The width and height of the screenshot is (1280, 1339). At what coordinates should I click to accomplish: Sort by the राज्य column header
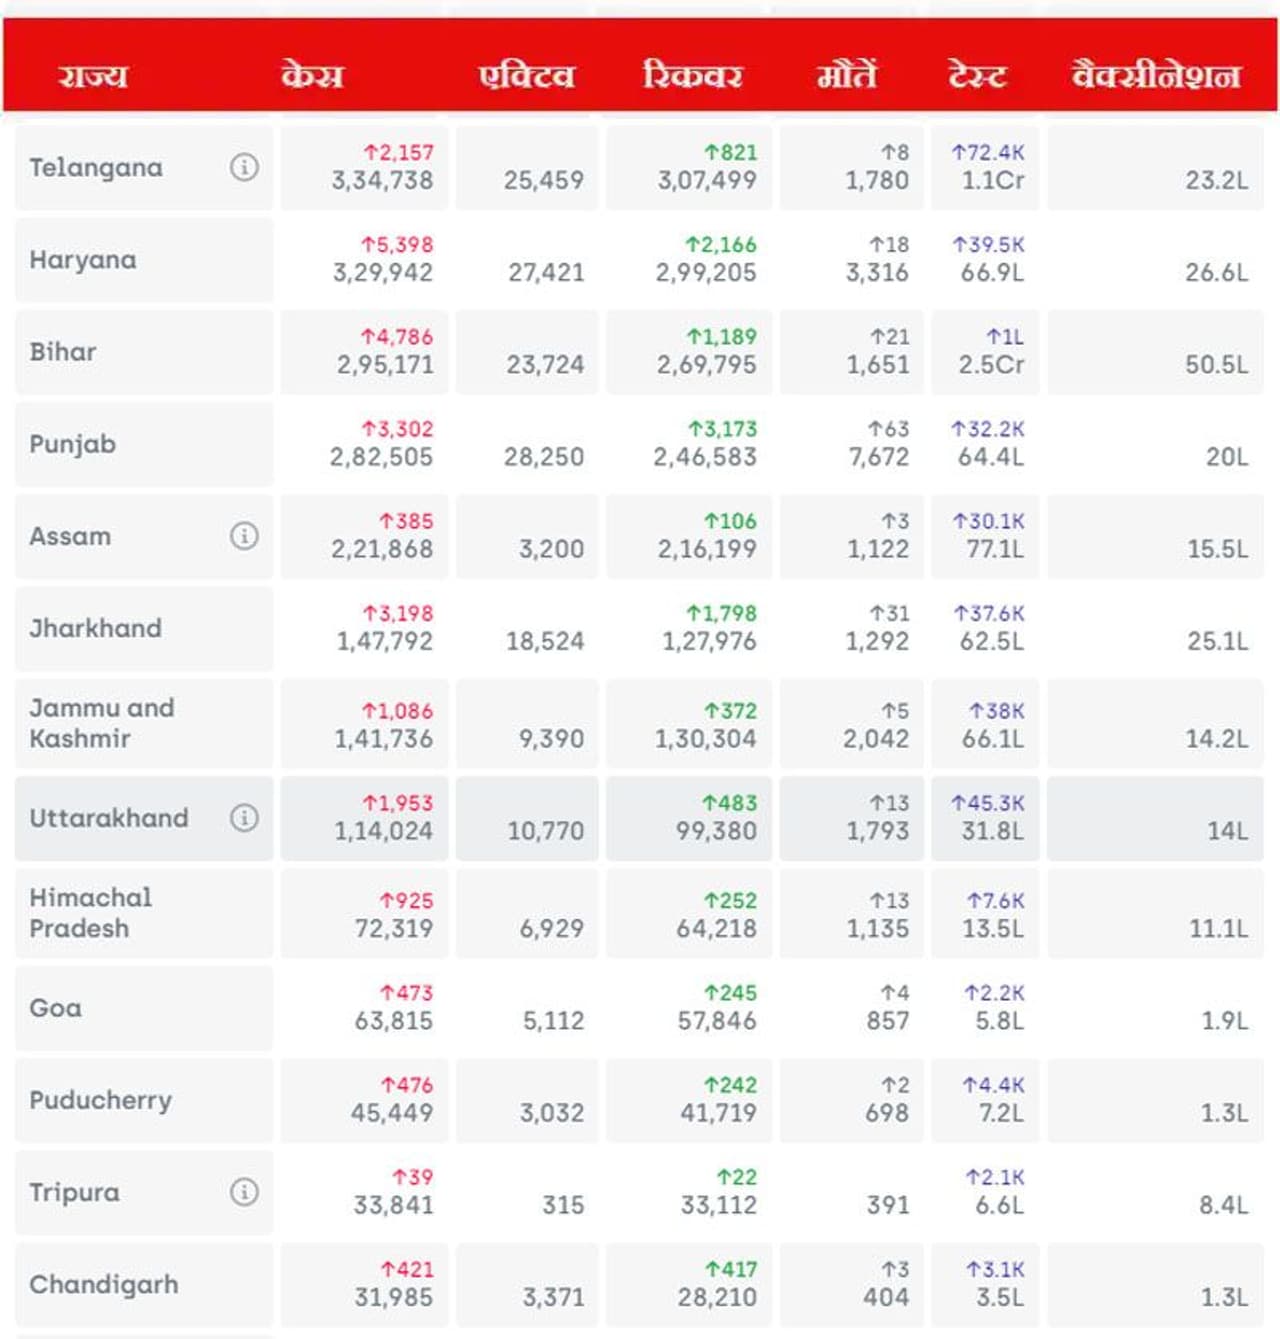[92, 76]
